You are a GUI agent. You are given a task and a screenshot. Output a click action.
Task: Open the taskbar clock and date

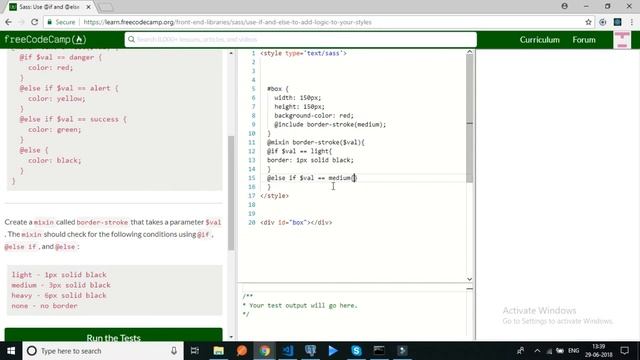(x=598, y=351)
